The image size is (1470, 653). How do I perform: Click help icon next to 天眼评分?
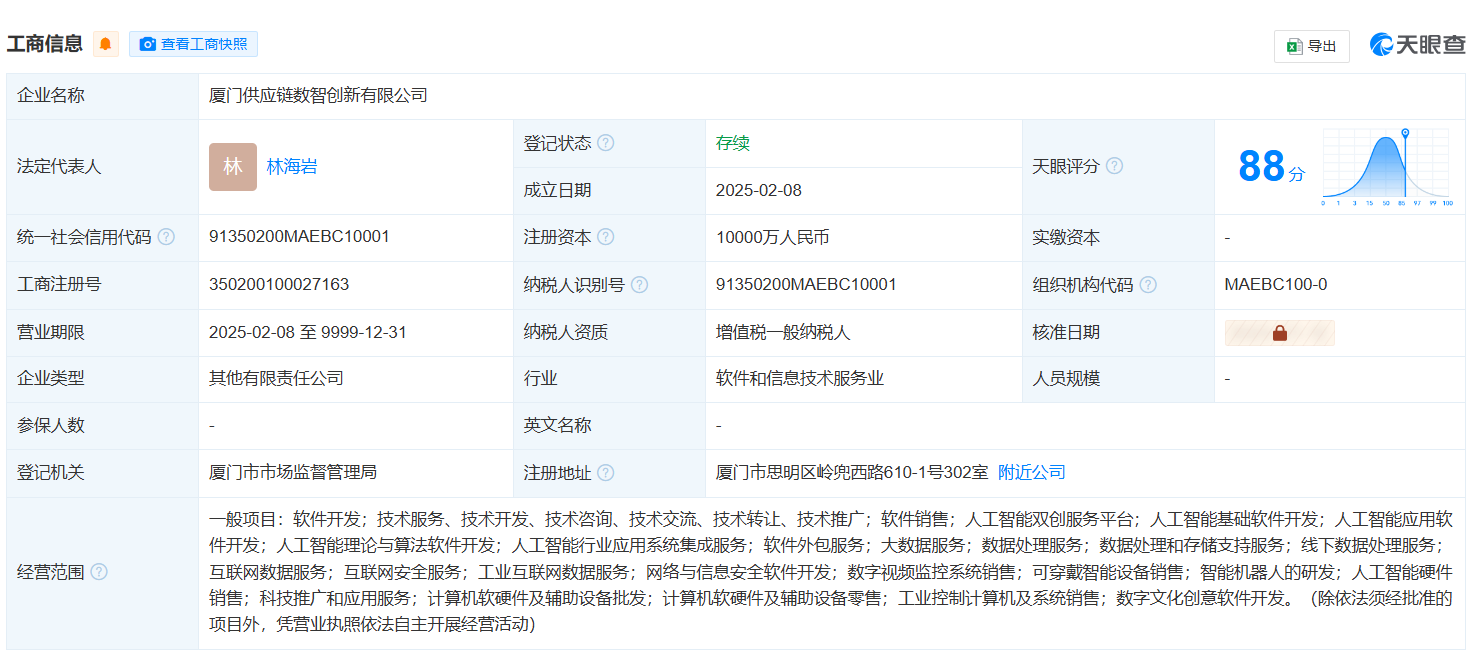pyautogui.click(x=1114, y=166)
